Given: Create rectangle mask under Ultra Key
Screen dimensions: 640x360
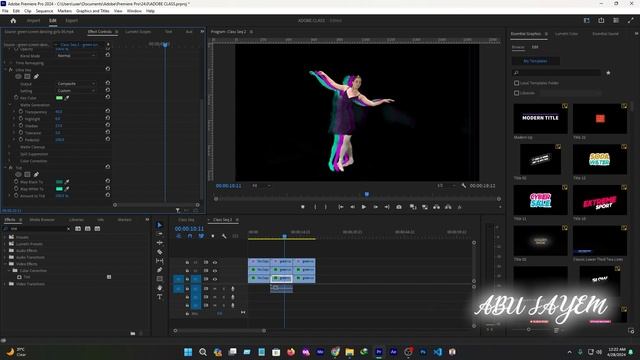Looking at the screenshot, I should point(27,76).
